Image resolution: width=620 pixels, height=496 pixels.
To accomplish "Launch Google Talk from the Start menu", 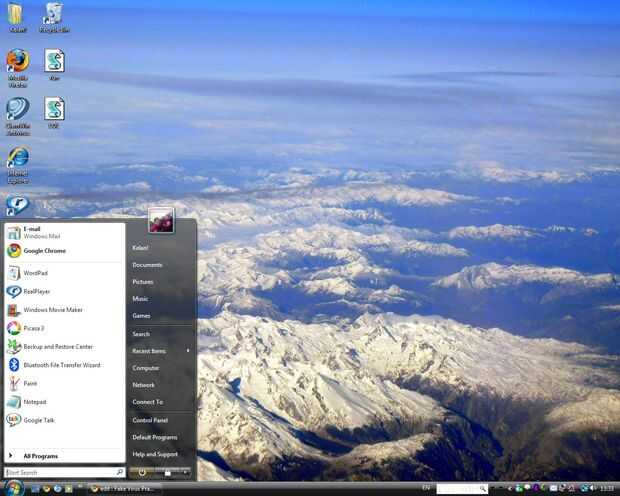I will (x=64, y=420).
